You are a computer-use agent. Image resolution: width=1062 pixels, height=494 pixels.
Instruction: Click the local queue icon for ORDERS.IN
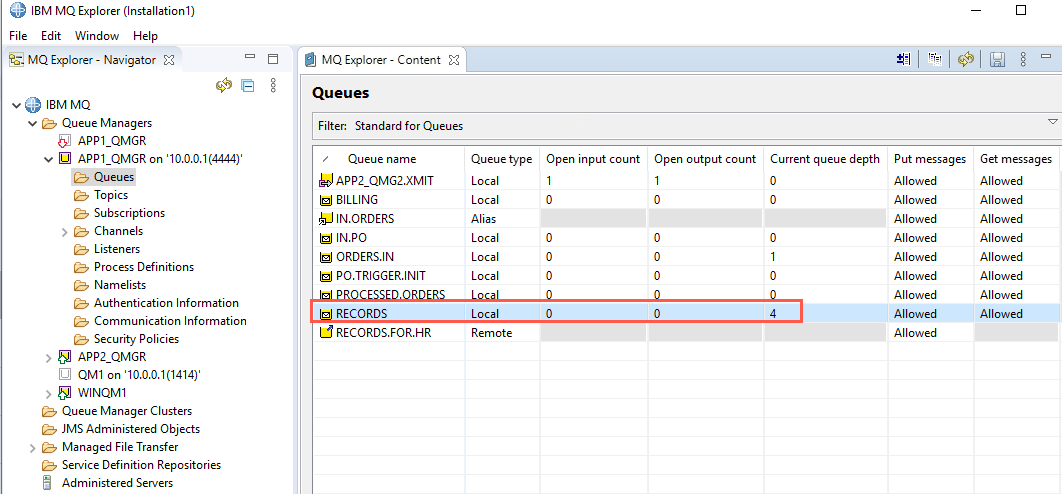pos(326,257)
